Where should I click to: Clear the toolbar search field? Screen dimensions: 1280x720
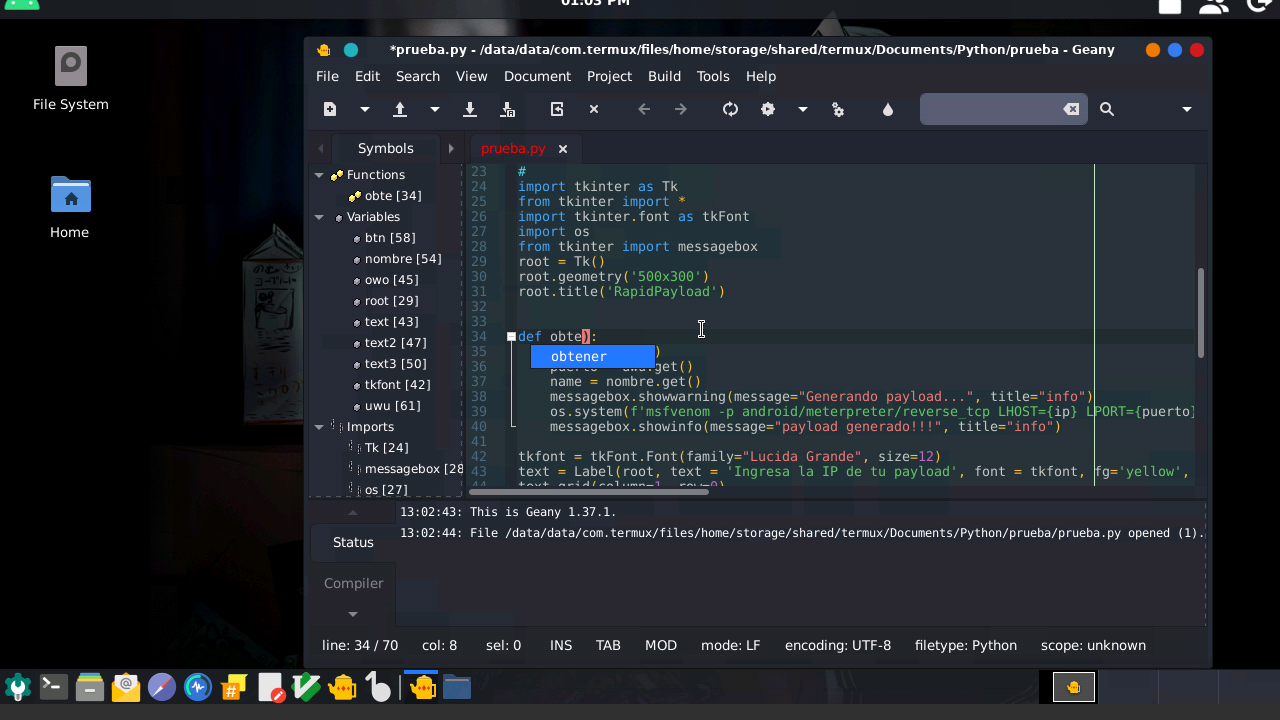(1071, 109)
